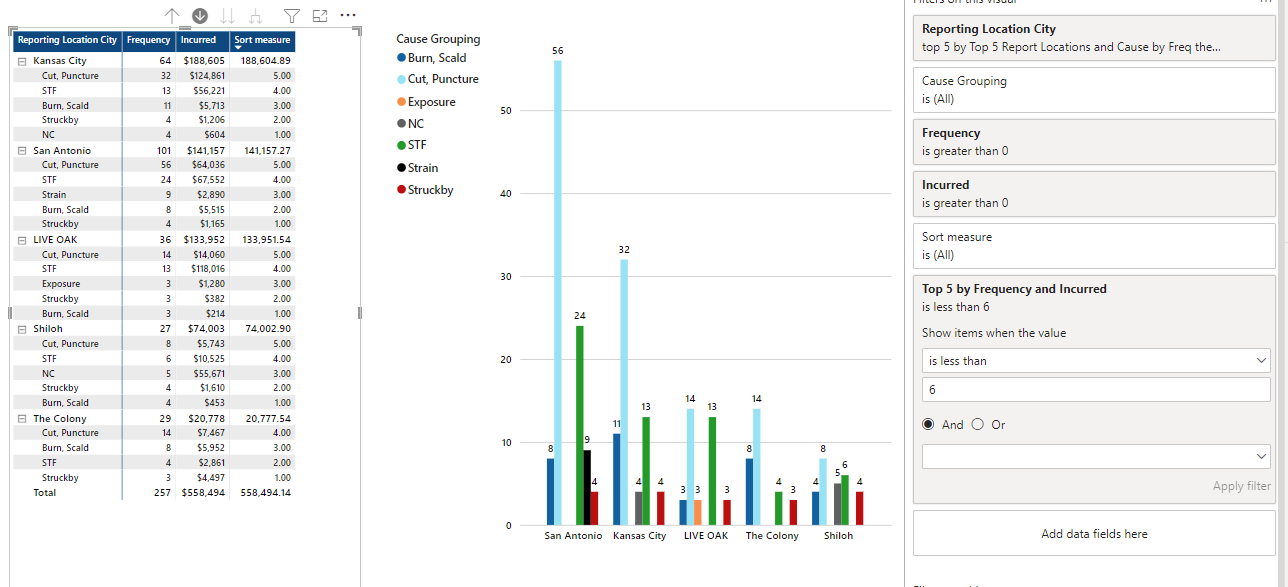
Task: Open the 'is less than' condition dropdown
Action: click(1096, 361)
